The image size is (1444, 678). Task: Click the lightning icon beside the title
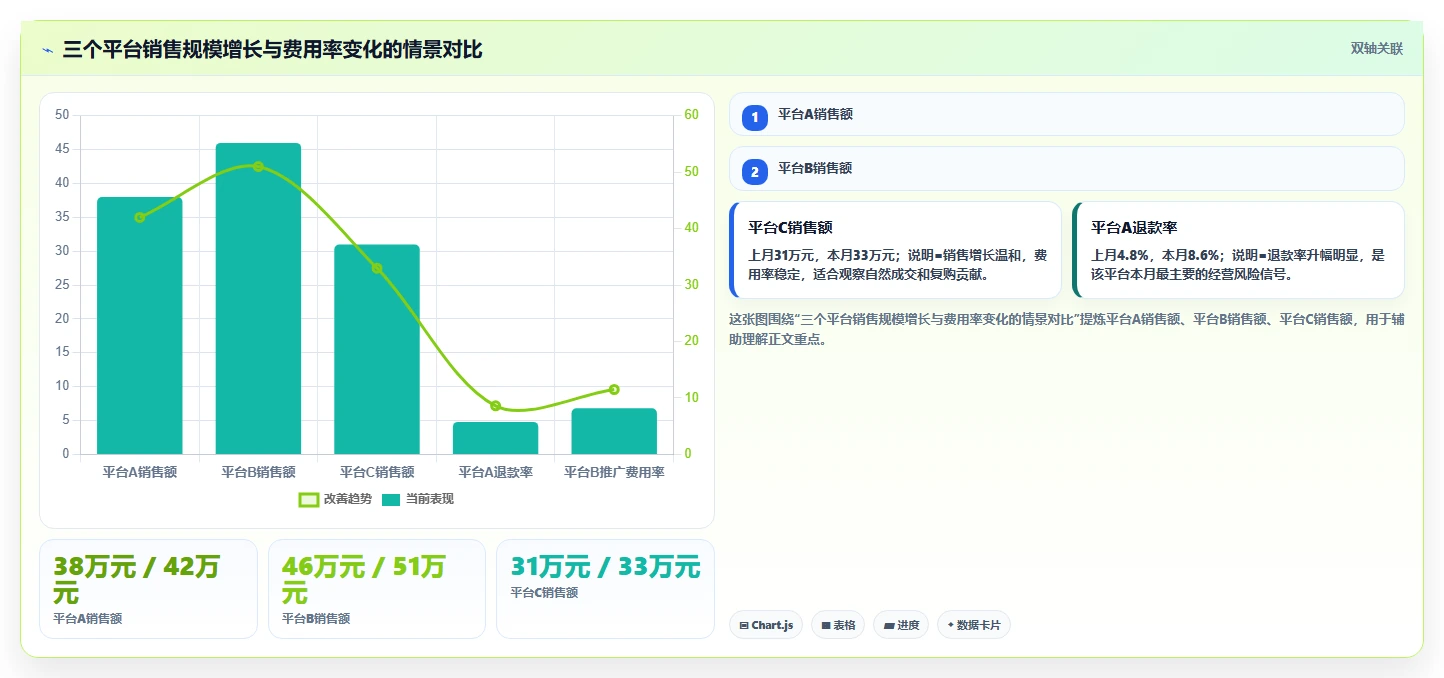tap(47, 49)
